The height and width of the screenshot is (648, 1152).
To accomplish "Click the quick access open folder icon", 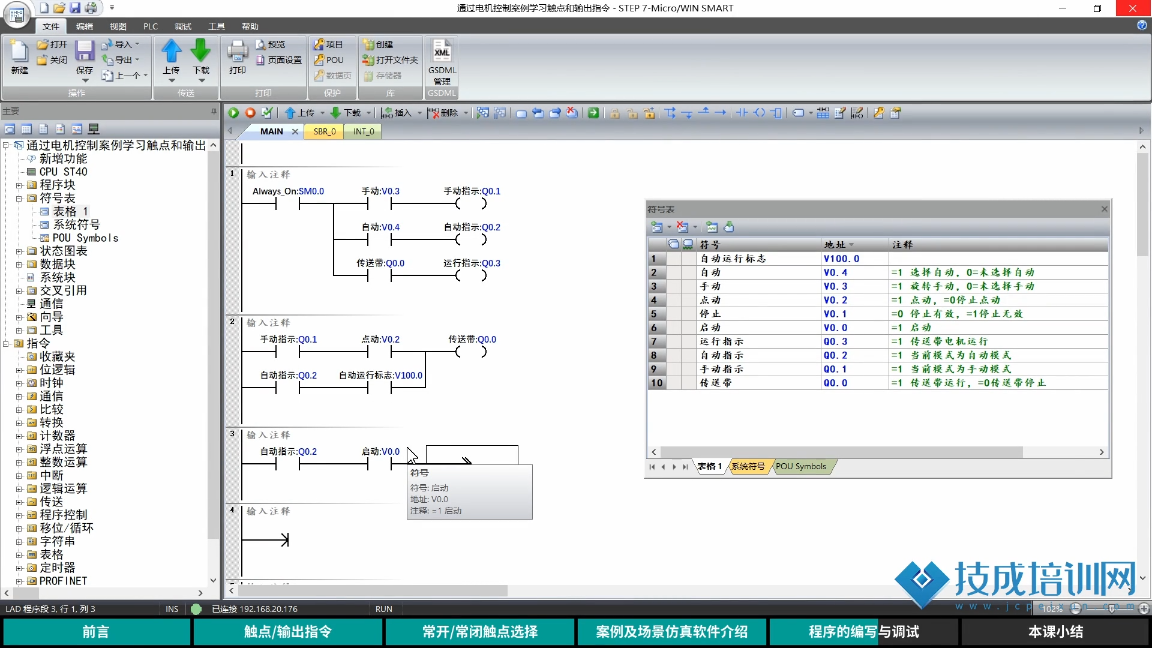I will pos(59,8).
